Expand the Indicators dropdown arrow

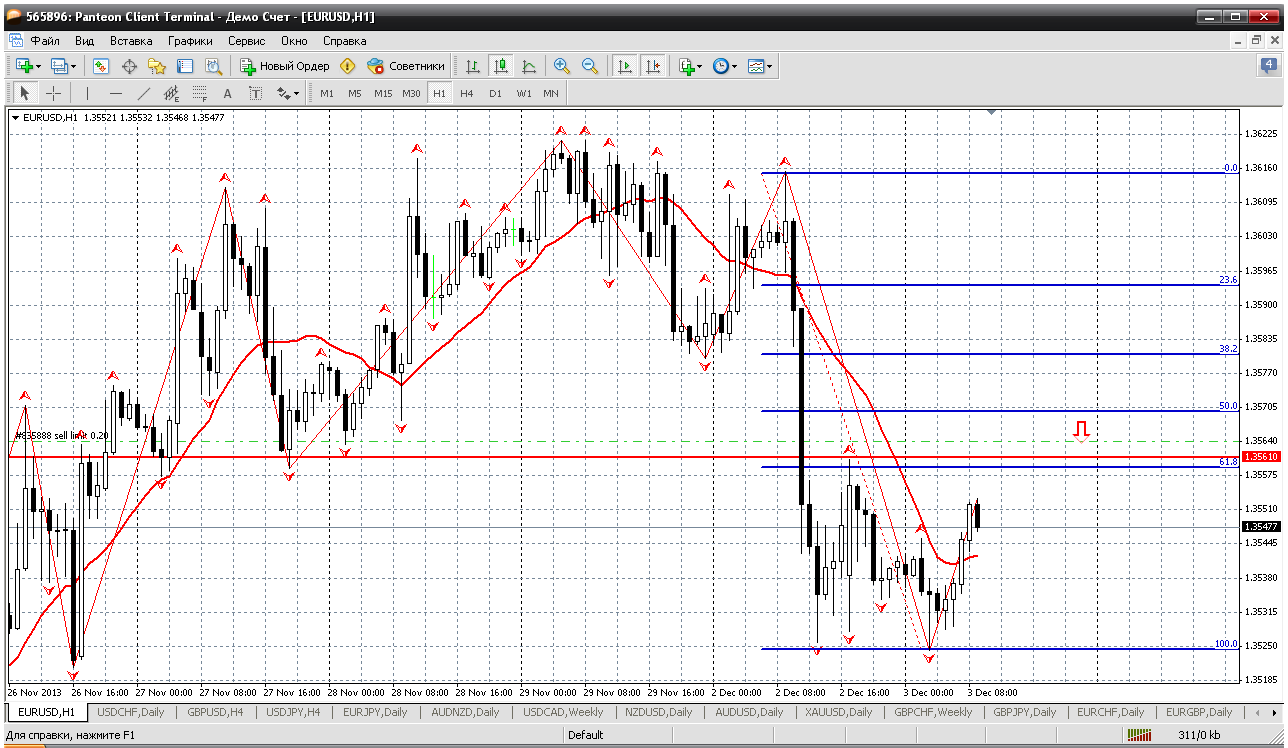(x=700, y=67)
